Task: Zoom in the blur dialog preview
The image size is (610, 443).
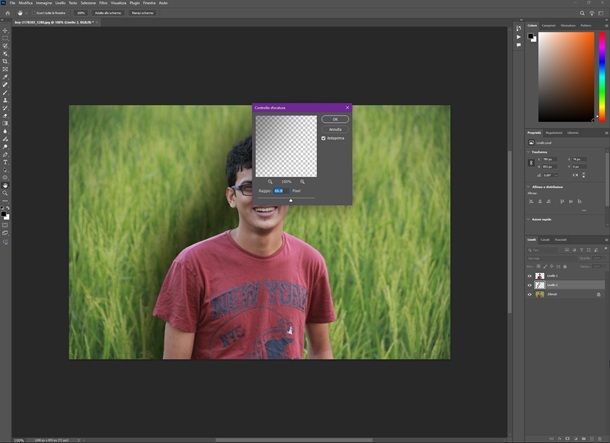Action: pyautogui.click(x=302, y=182)
